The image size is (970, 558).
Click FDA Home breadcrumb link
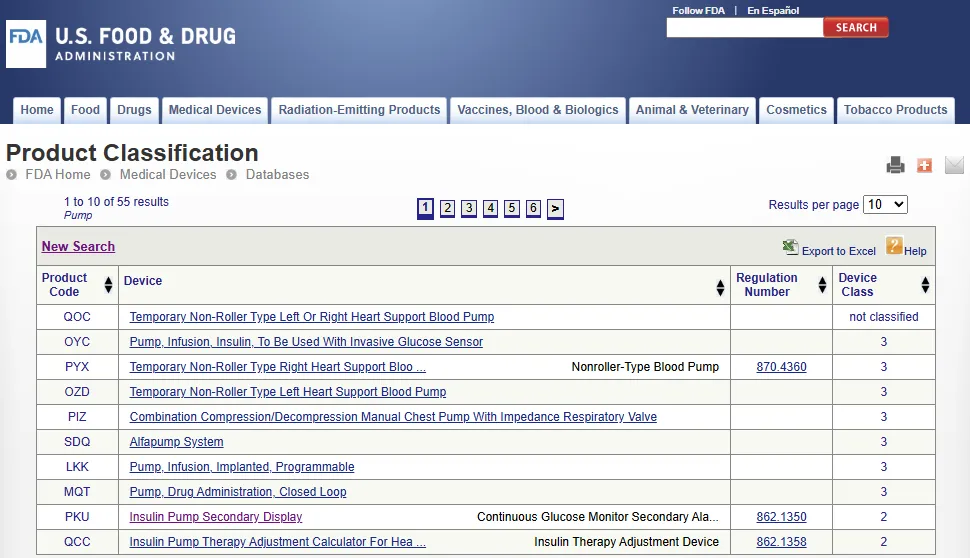pyautogui.click(x=58, y=174)
